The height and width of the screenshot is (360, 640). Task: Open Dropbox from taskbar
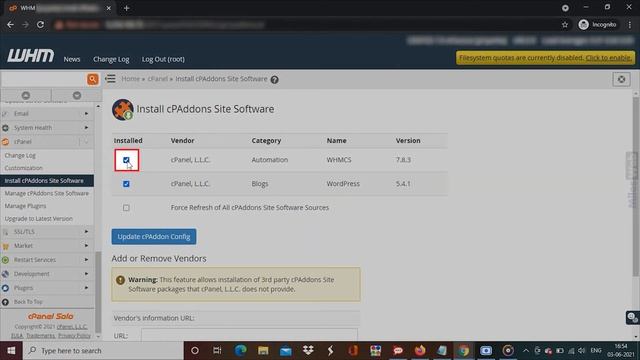pos(308,351)
